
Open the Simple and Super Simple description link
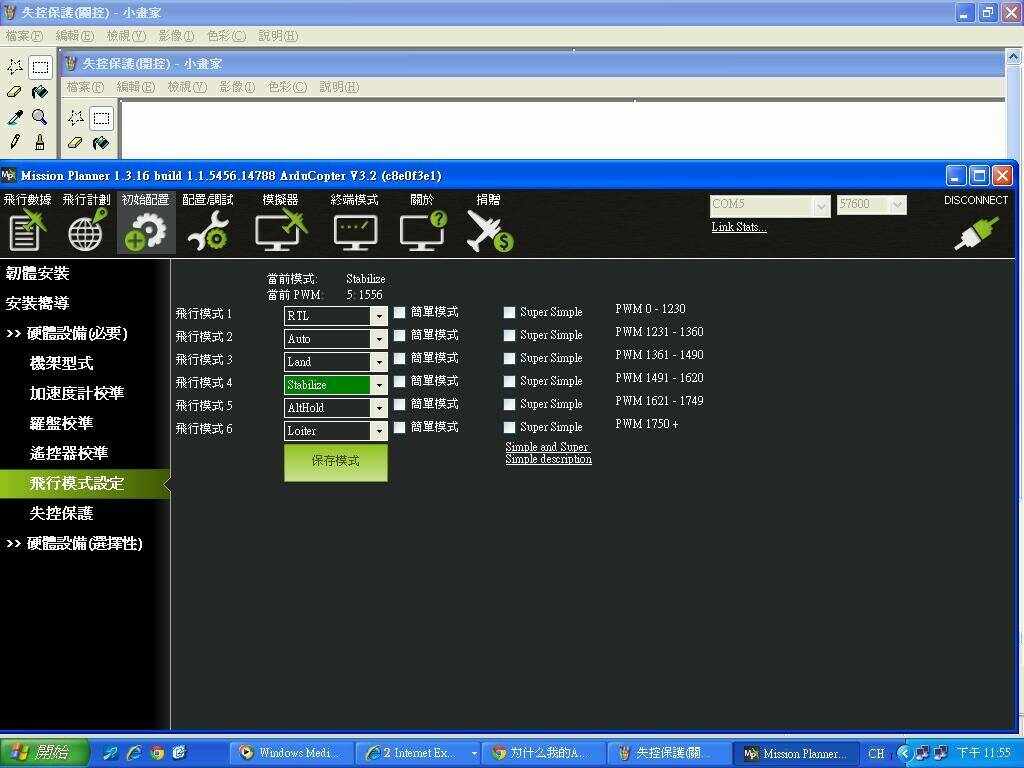[x=548, y=453]
